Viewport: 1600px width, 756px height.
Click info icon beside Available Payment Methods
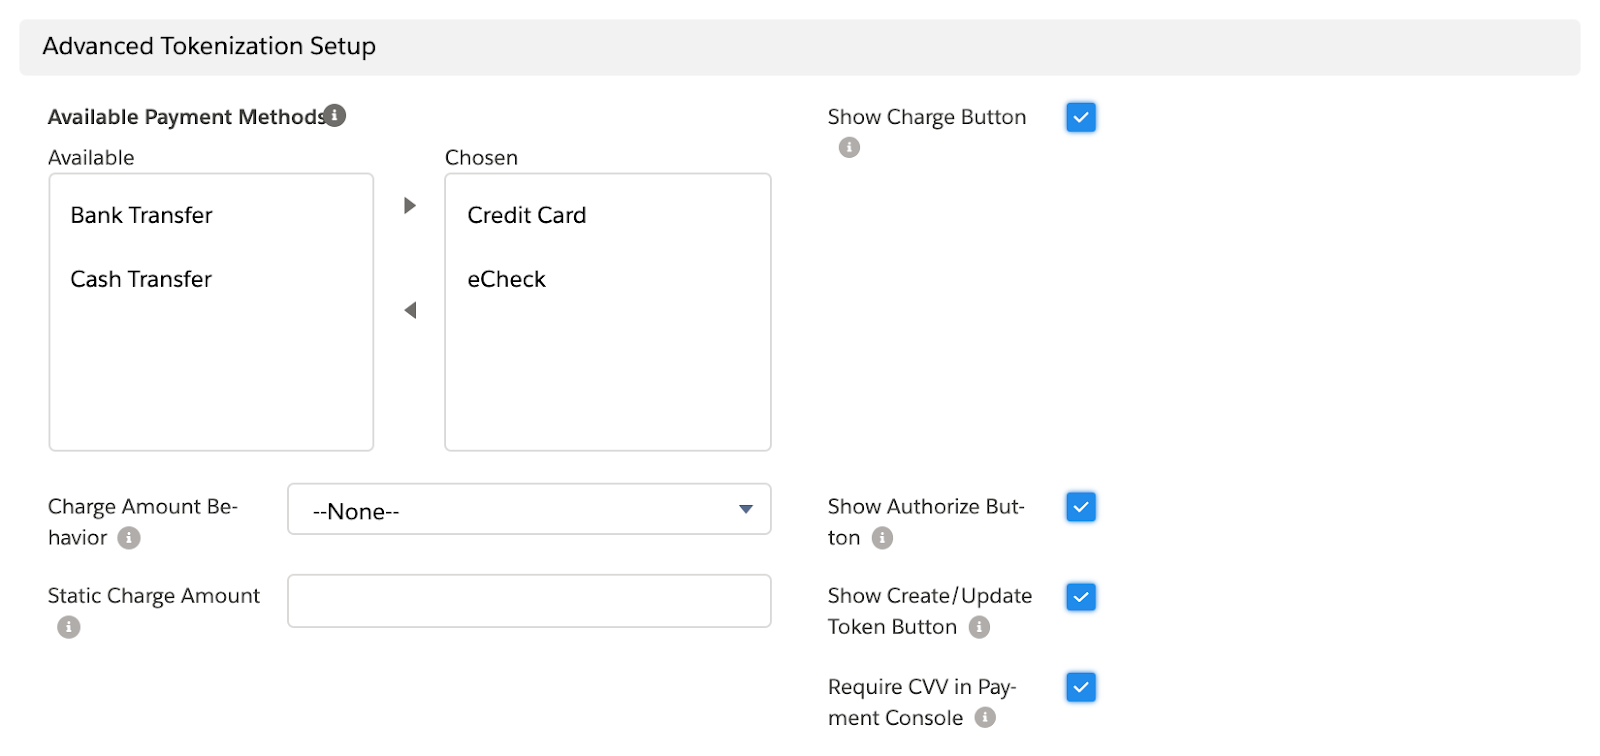tap(335, 116)
